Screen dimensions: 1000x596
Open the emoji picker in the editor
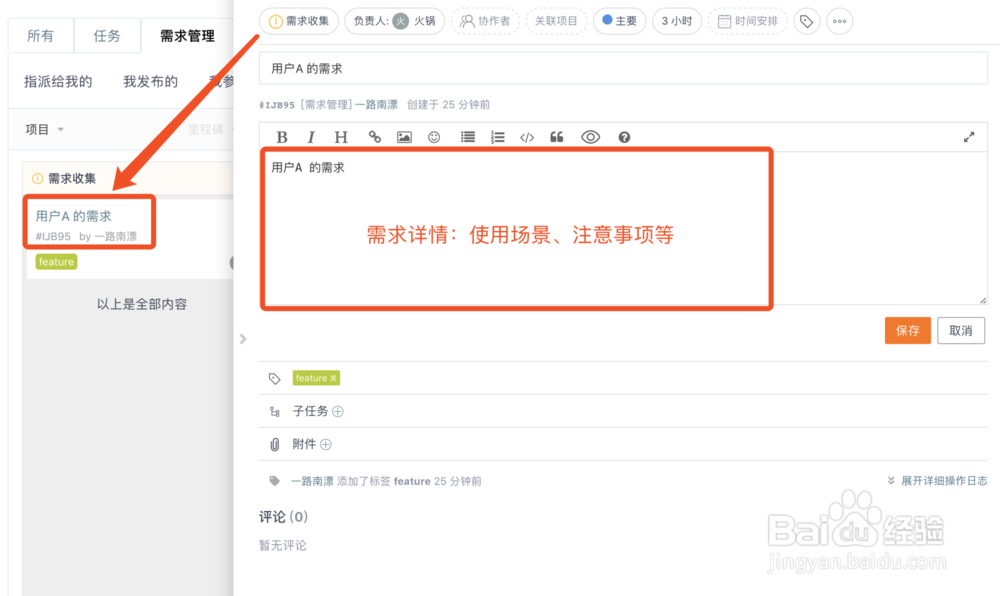tap(434, 137)
